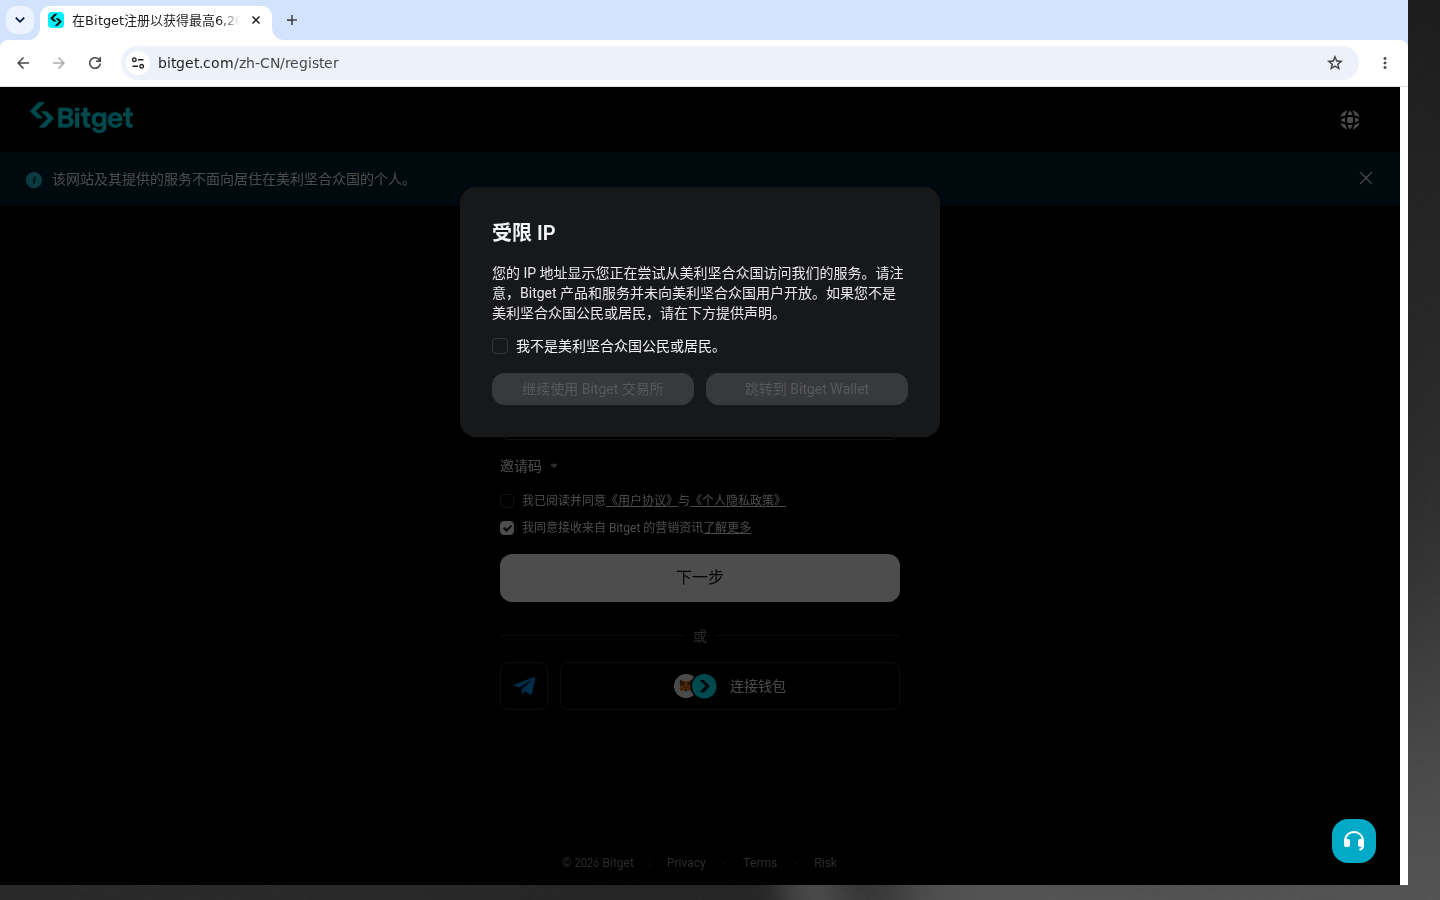Click the Bitget logo
Viewport: 1440px width, 900px height.
pos(81,117)
